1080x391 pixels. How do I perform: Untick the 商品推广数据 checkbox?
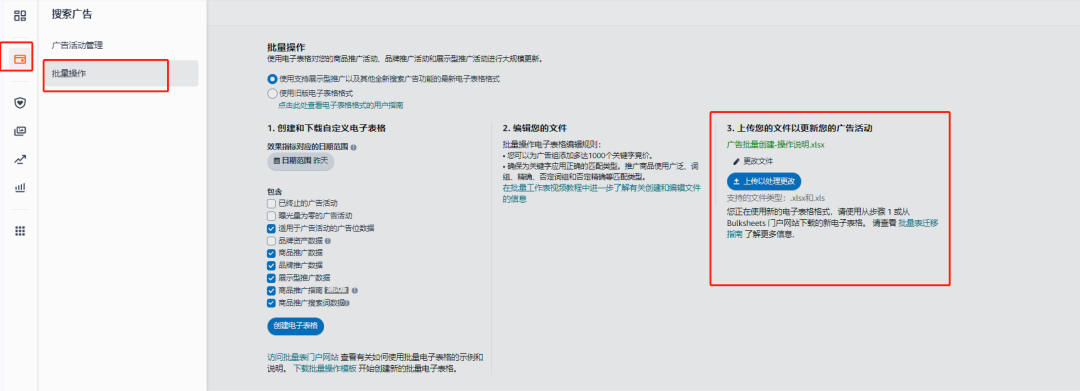tap(271, 253)
